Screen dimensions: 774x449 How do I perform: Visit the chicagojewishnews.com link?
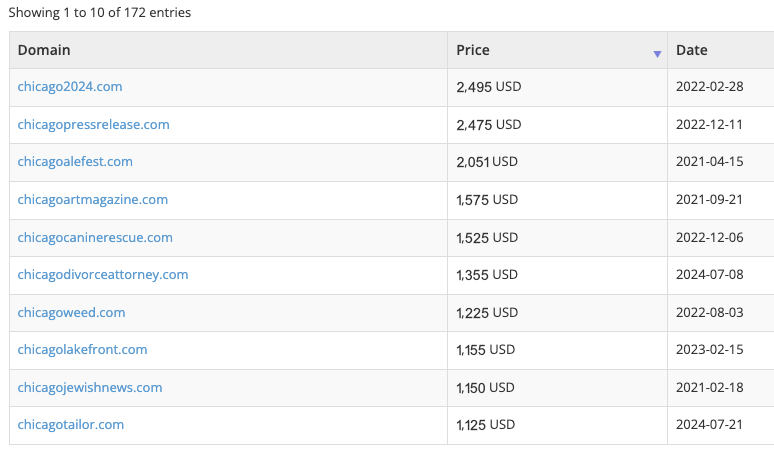coord(90,388)
